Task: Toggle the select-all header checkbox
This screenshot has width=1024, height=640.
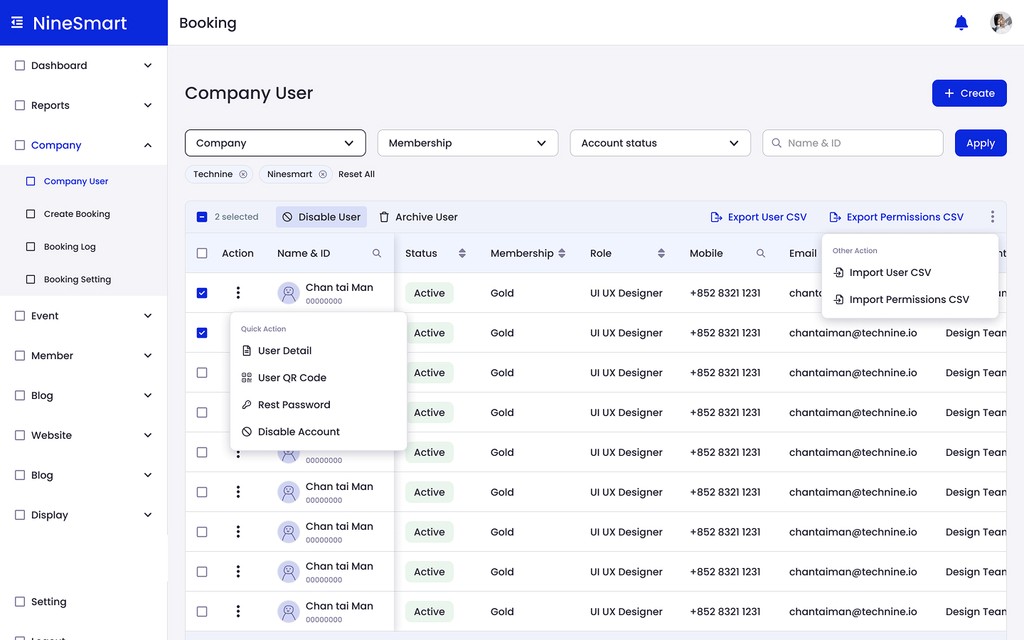Action: tap(202, 254)
